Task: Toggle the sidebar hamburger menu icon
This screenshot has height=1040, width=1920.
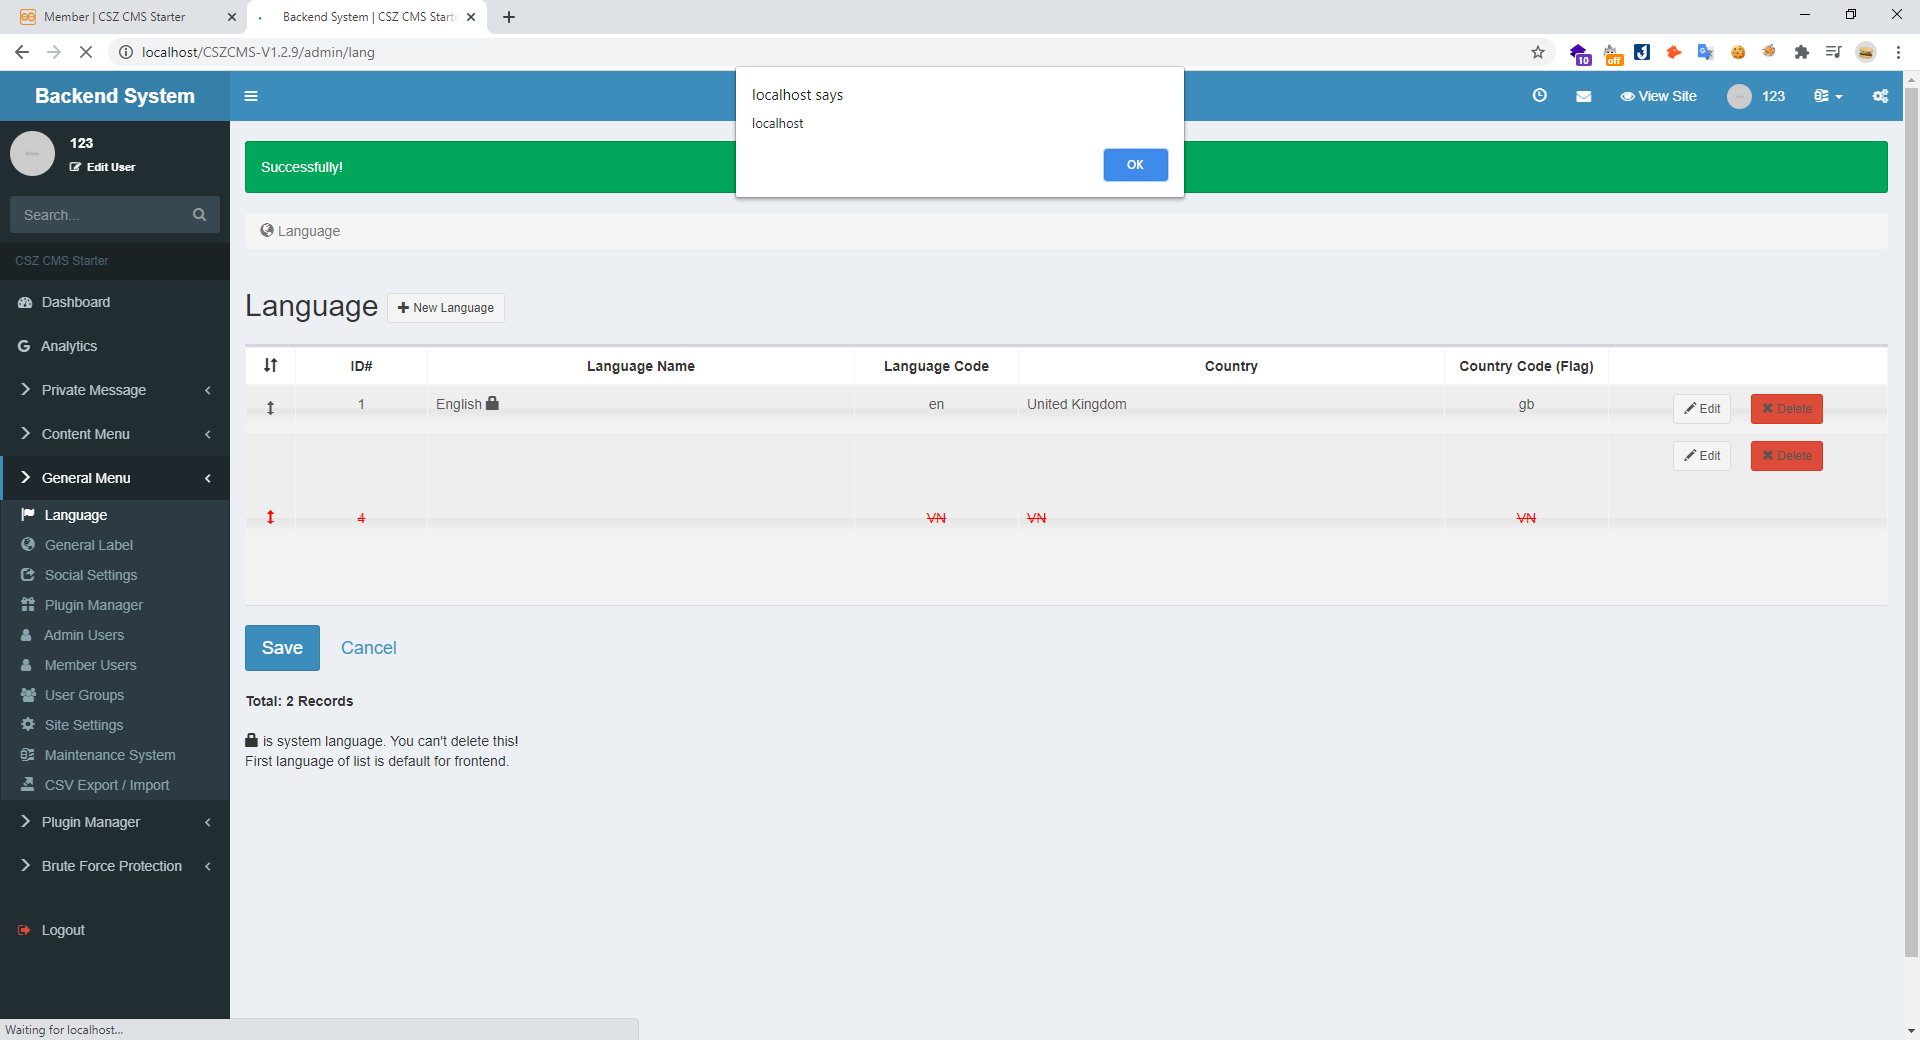Action: [x=251, y=96]
